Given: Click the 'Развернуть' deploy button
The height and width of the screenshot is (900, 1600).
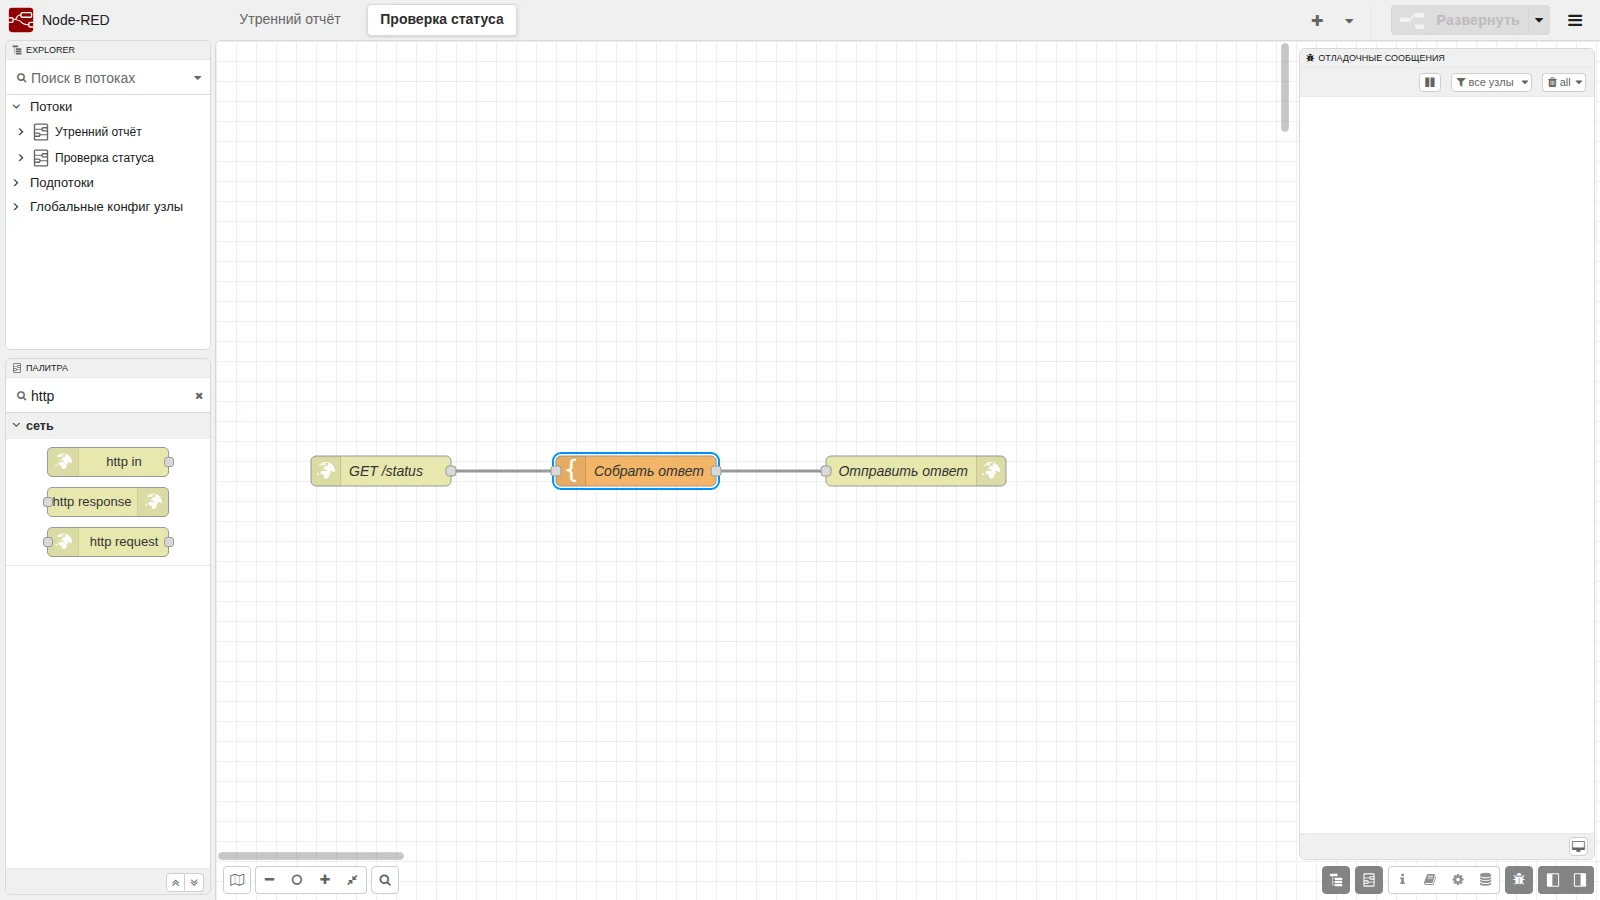Looking at the screenshot, I should point(1460,20).
